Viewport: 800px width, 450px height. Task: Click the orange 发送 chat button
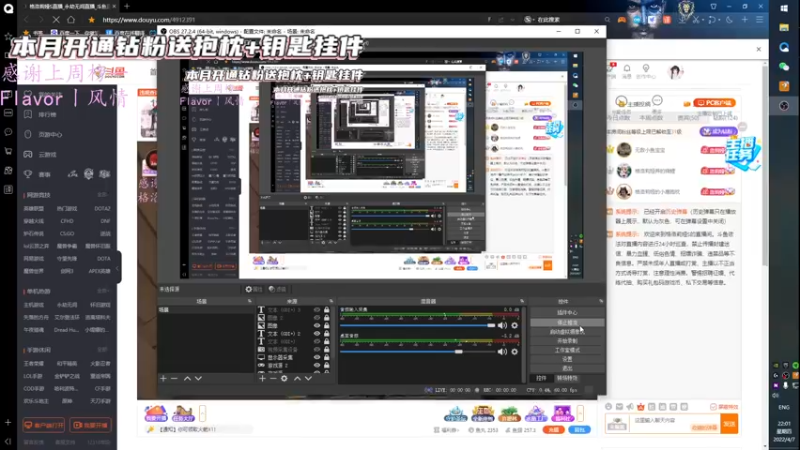(729, 423)
